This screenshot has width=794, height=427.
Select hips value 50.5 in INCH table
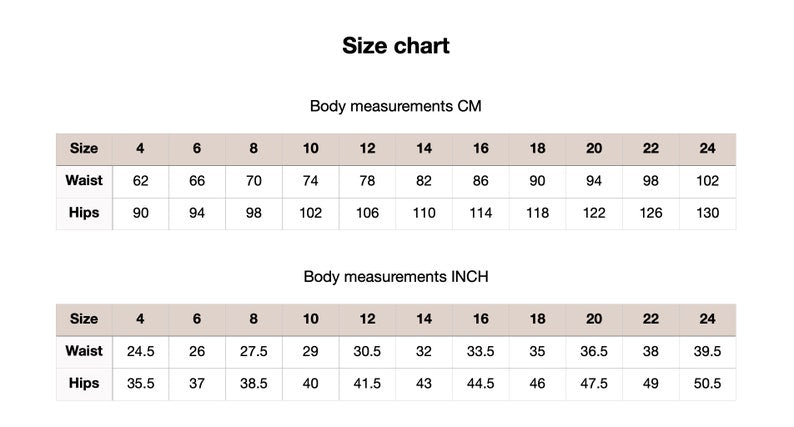[x=707, y=383]
